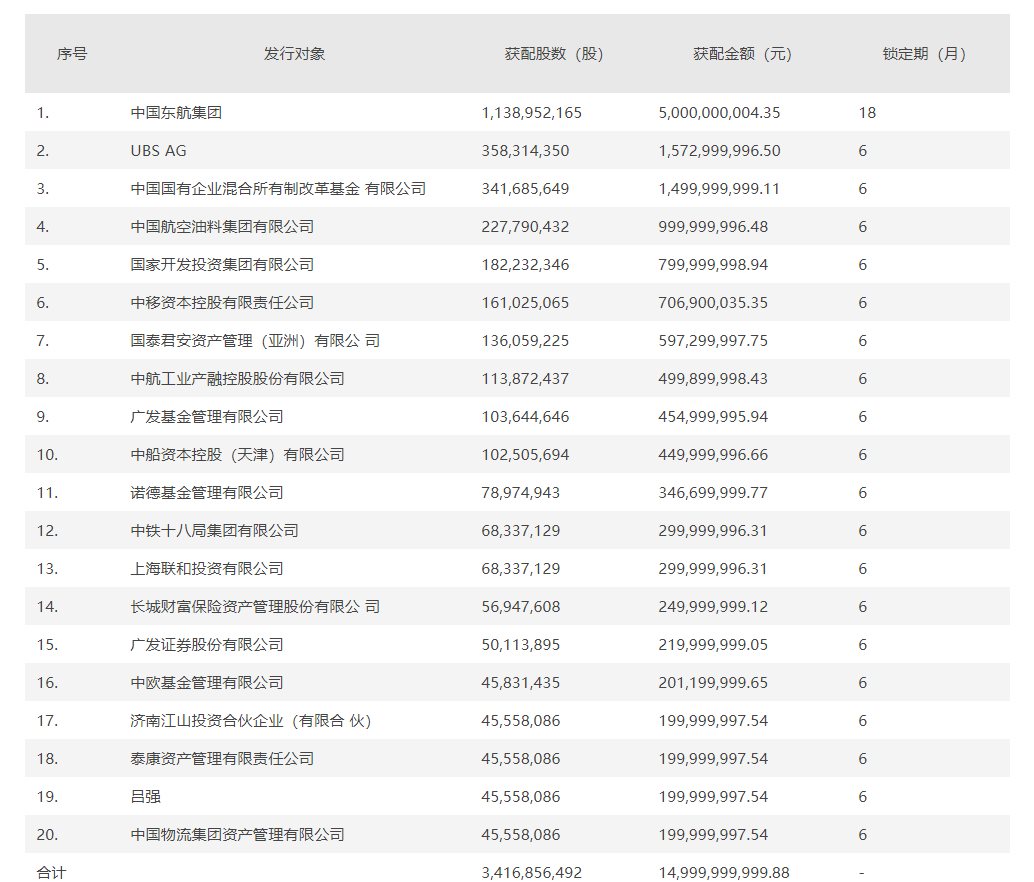
Task: Click amount 449,999,996.66
Action: coord(713,455)
